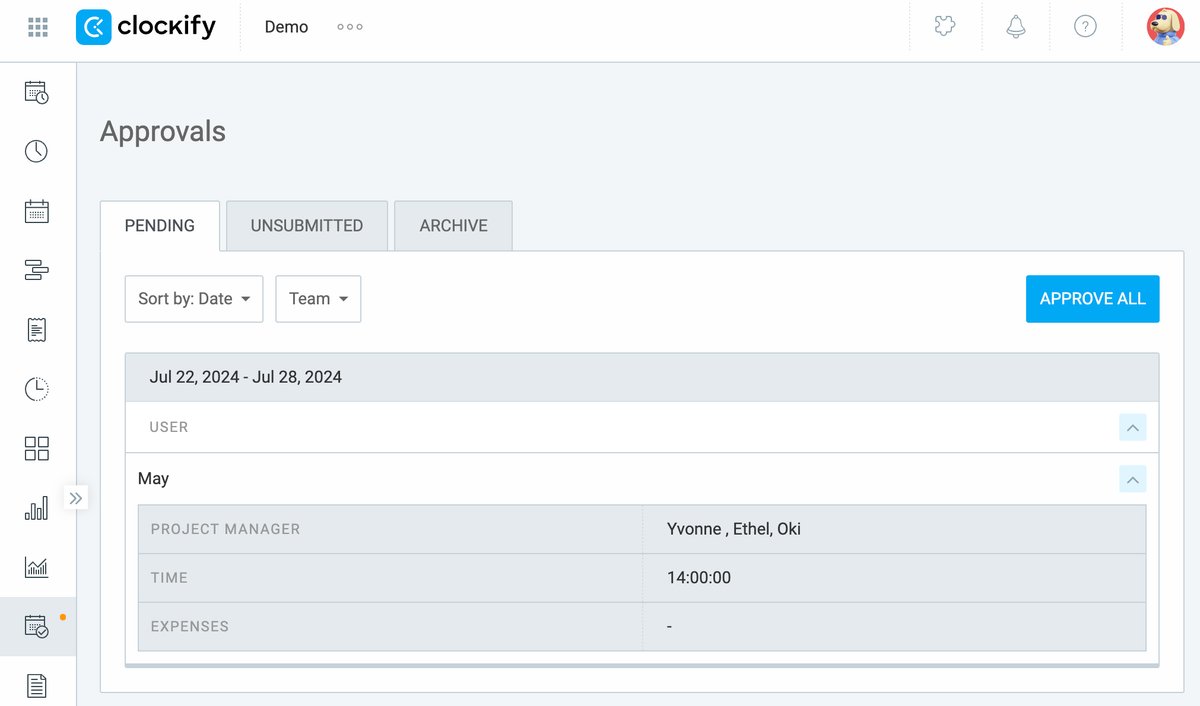Click user name May
Viewport: 1200px width, 706px height.
pyautogui.click(x=154, y=479)
